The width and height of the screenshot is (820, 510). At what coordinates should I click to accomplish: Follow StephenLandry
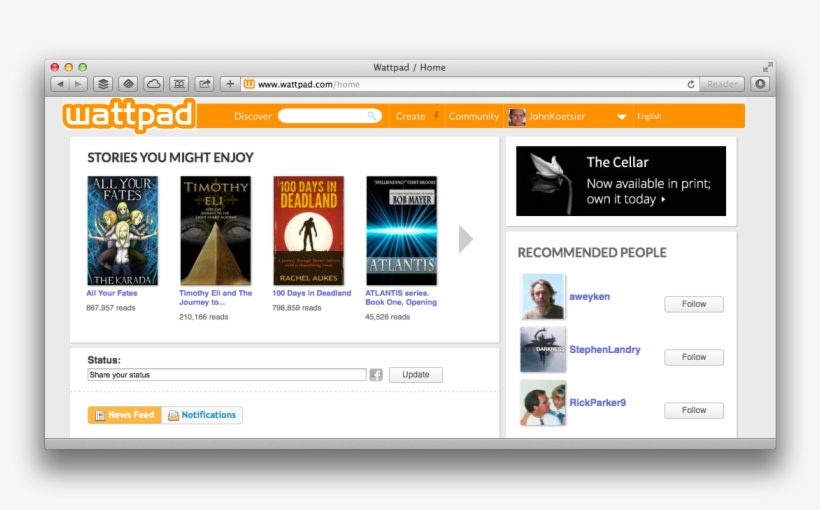pyautogui.click(x=694, y=357)
